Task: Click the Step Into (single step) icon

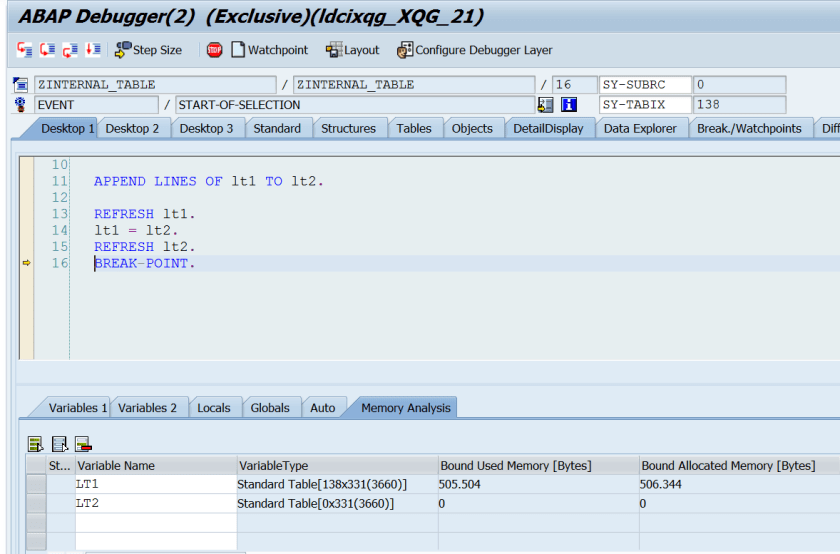Action: point(24,50)
